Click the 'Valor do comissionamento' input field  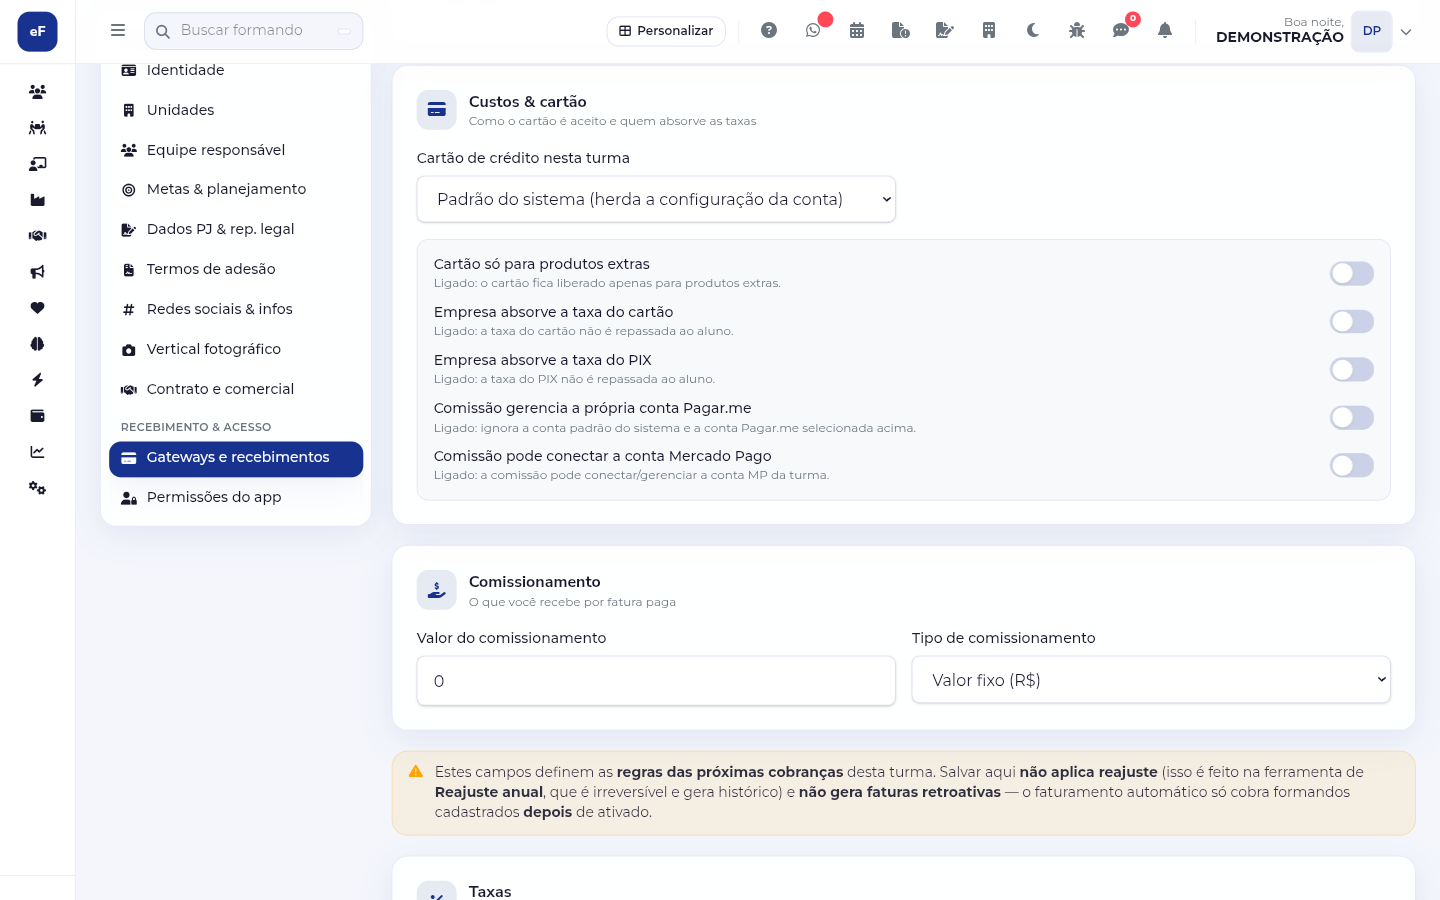pyautogui.click(x=656, y=681)
